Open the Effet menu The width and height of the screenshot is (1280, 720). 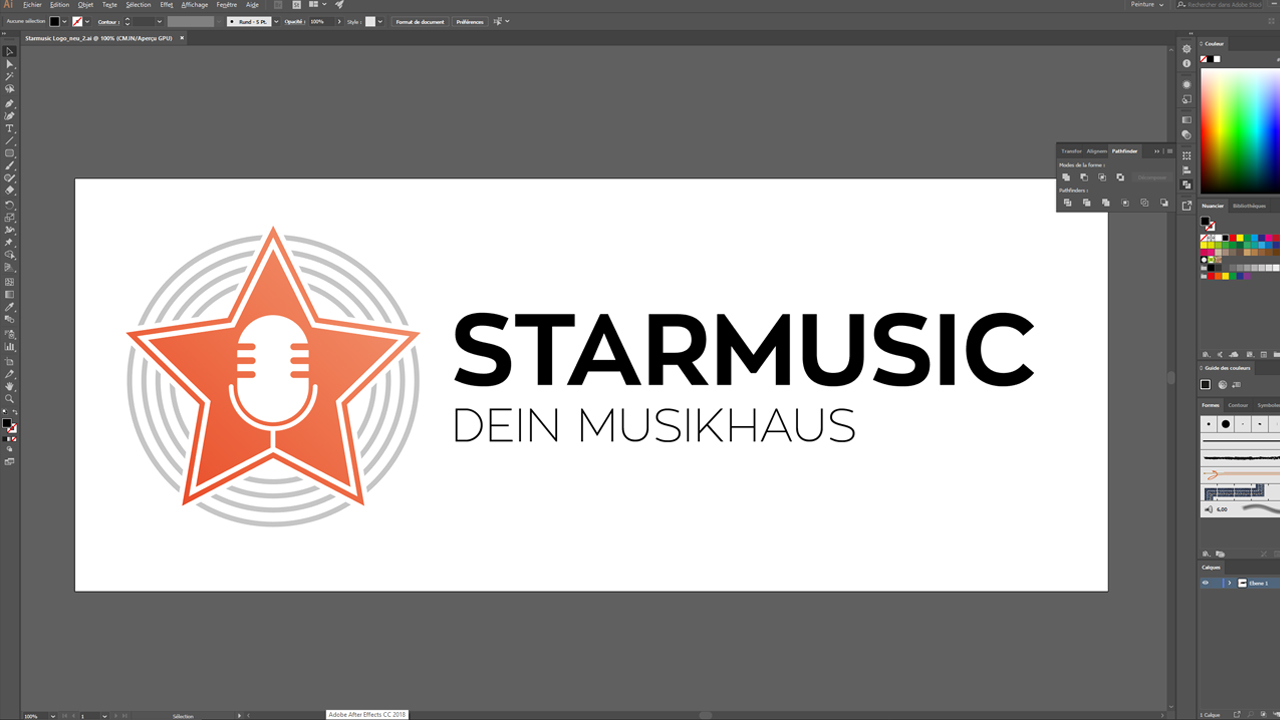pos(166,4)
